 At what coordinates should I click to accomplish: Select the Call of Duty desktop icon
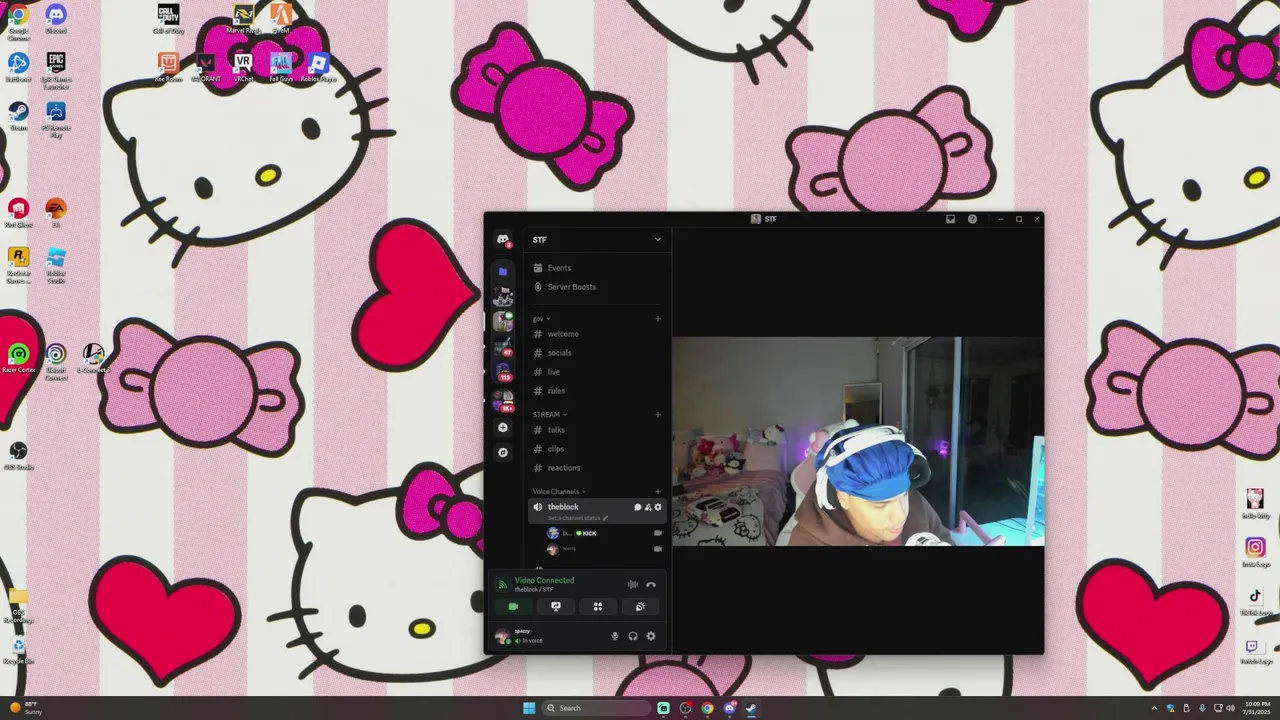point(168,20)
